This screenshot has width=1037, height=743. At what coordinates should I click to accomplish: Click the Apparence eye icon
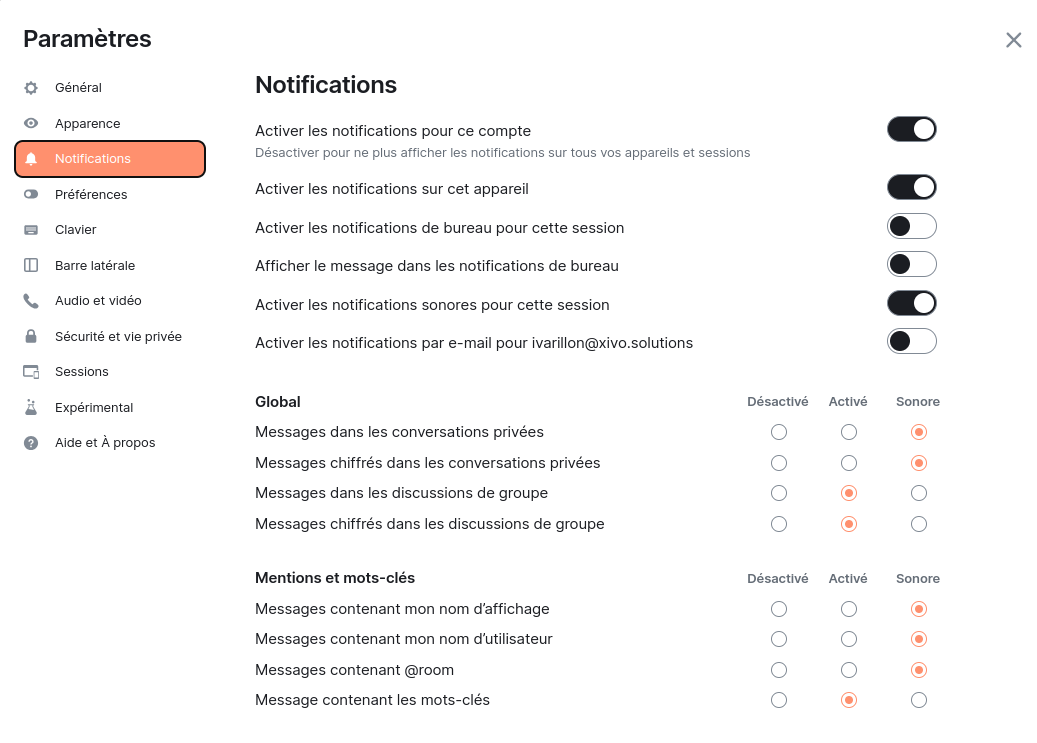point(31,124)
